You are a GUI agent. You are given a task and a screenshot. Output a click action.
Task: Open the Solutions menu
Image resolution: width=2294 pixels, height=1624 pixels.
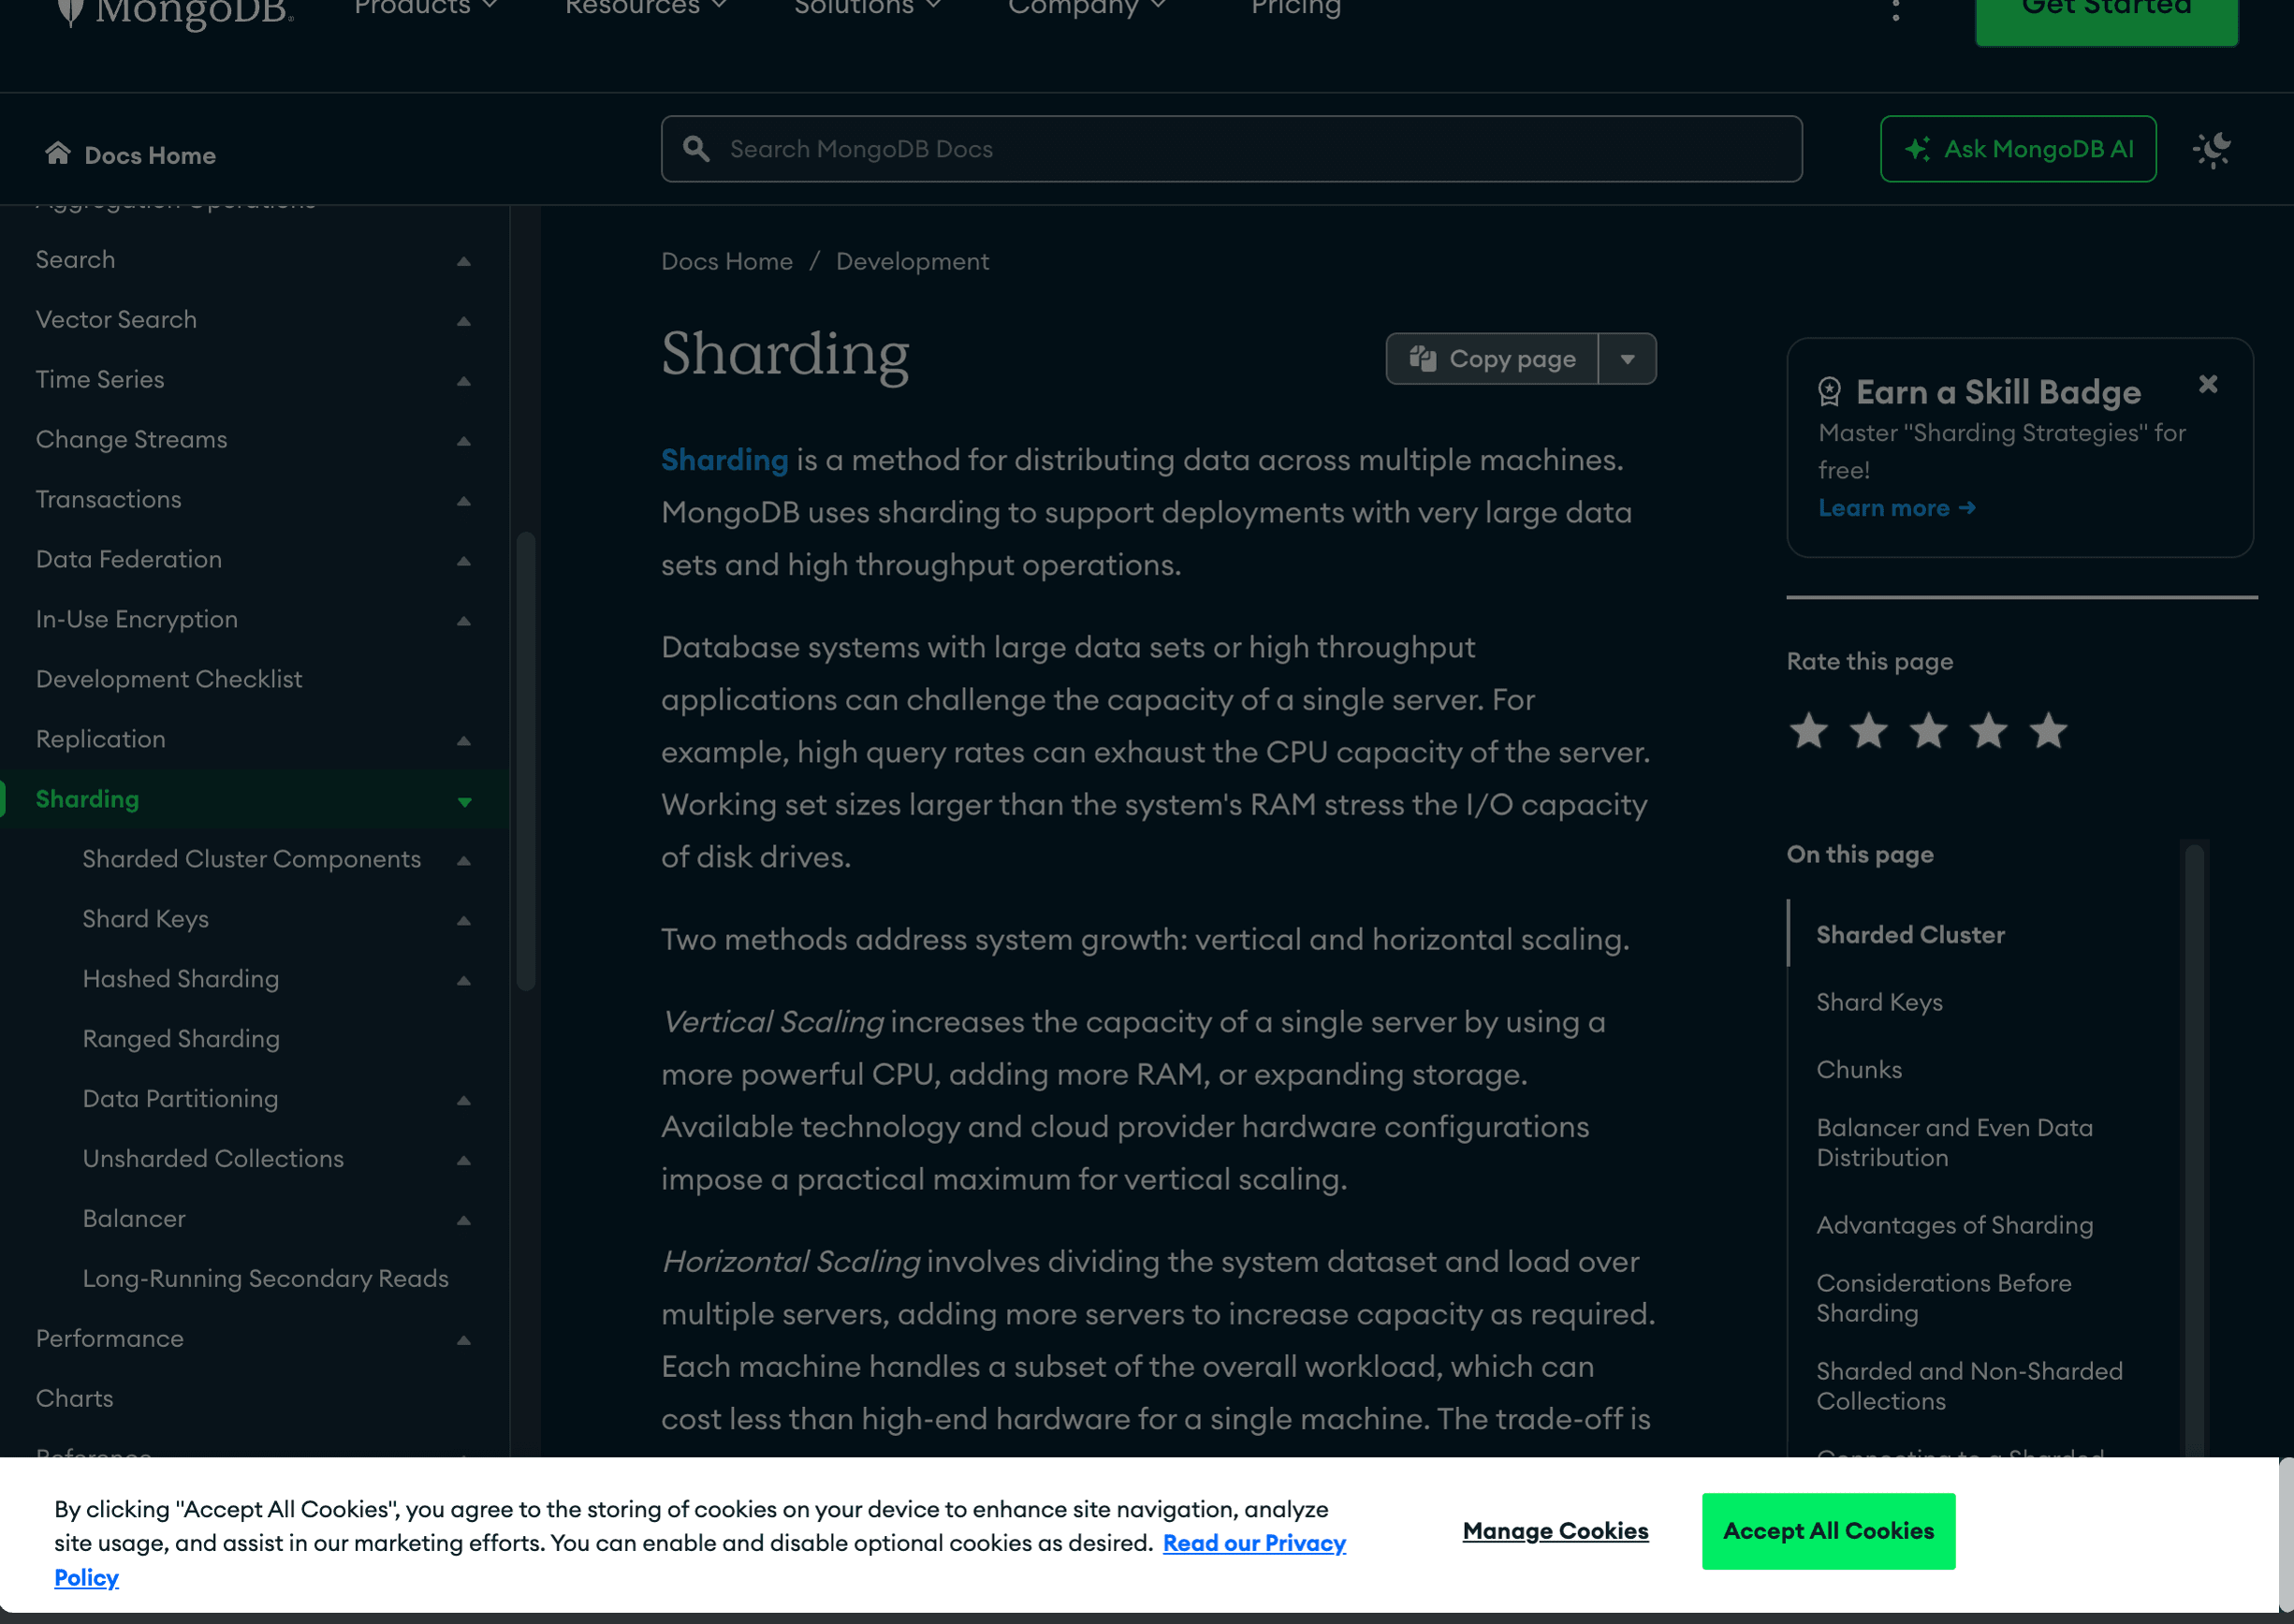867,8
